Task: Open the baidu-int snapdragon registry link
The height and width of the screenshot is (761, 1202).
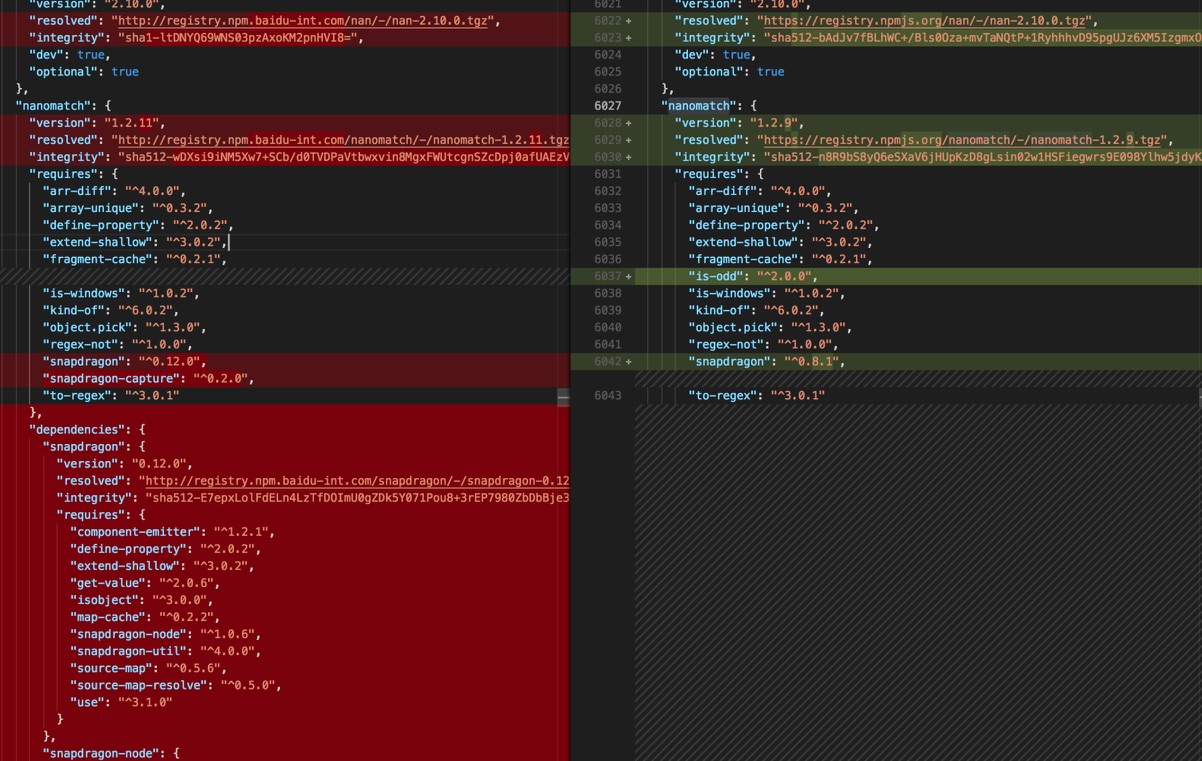Action: coord(355,481)
